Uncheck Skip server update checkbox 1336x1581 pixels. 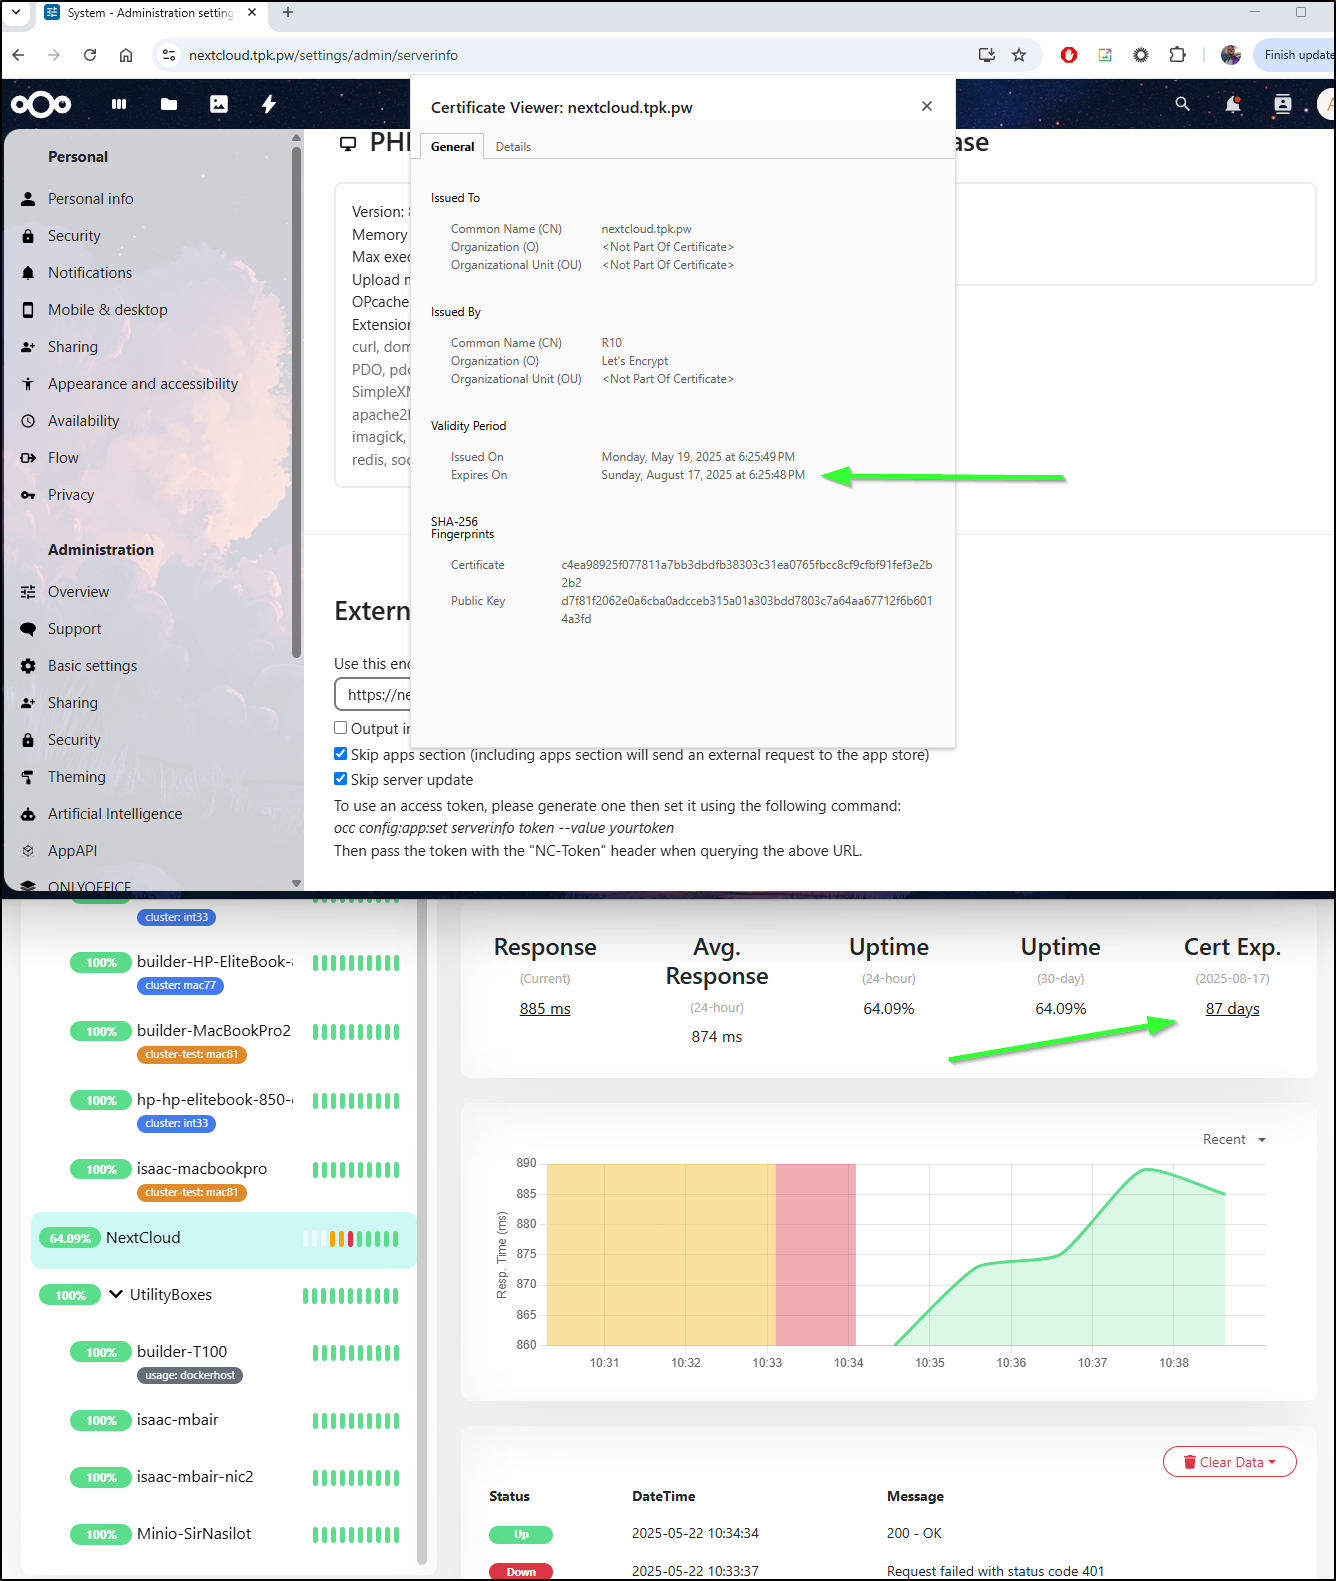click(x=341, y=779)
